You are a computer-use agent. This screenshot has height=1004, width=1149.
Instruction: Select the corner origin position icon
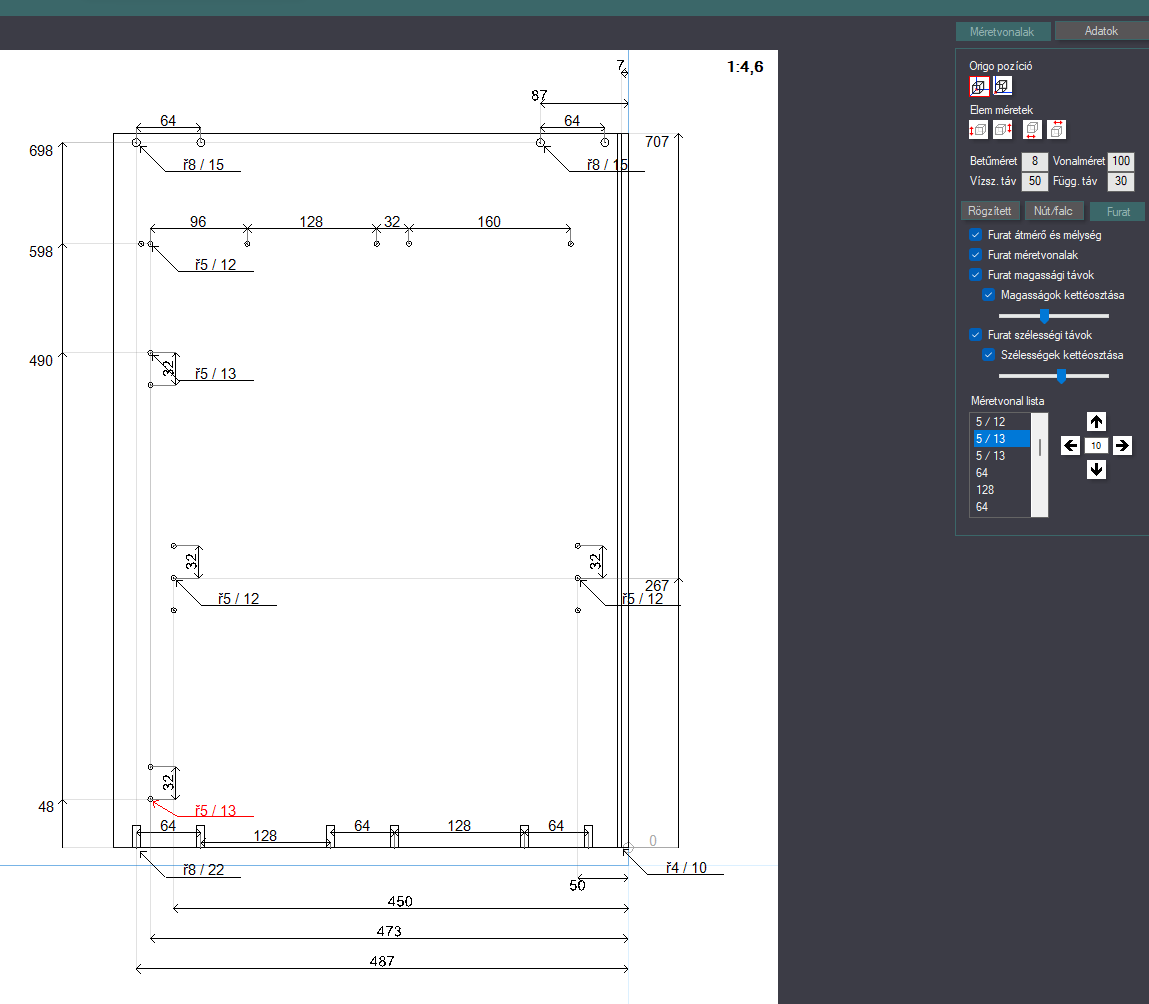(x=1002, y=86)
